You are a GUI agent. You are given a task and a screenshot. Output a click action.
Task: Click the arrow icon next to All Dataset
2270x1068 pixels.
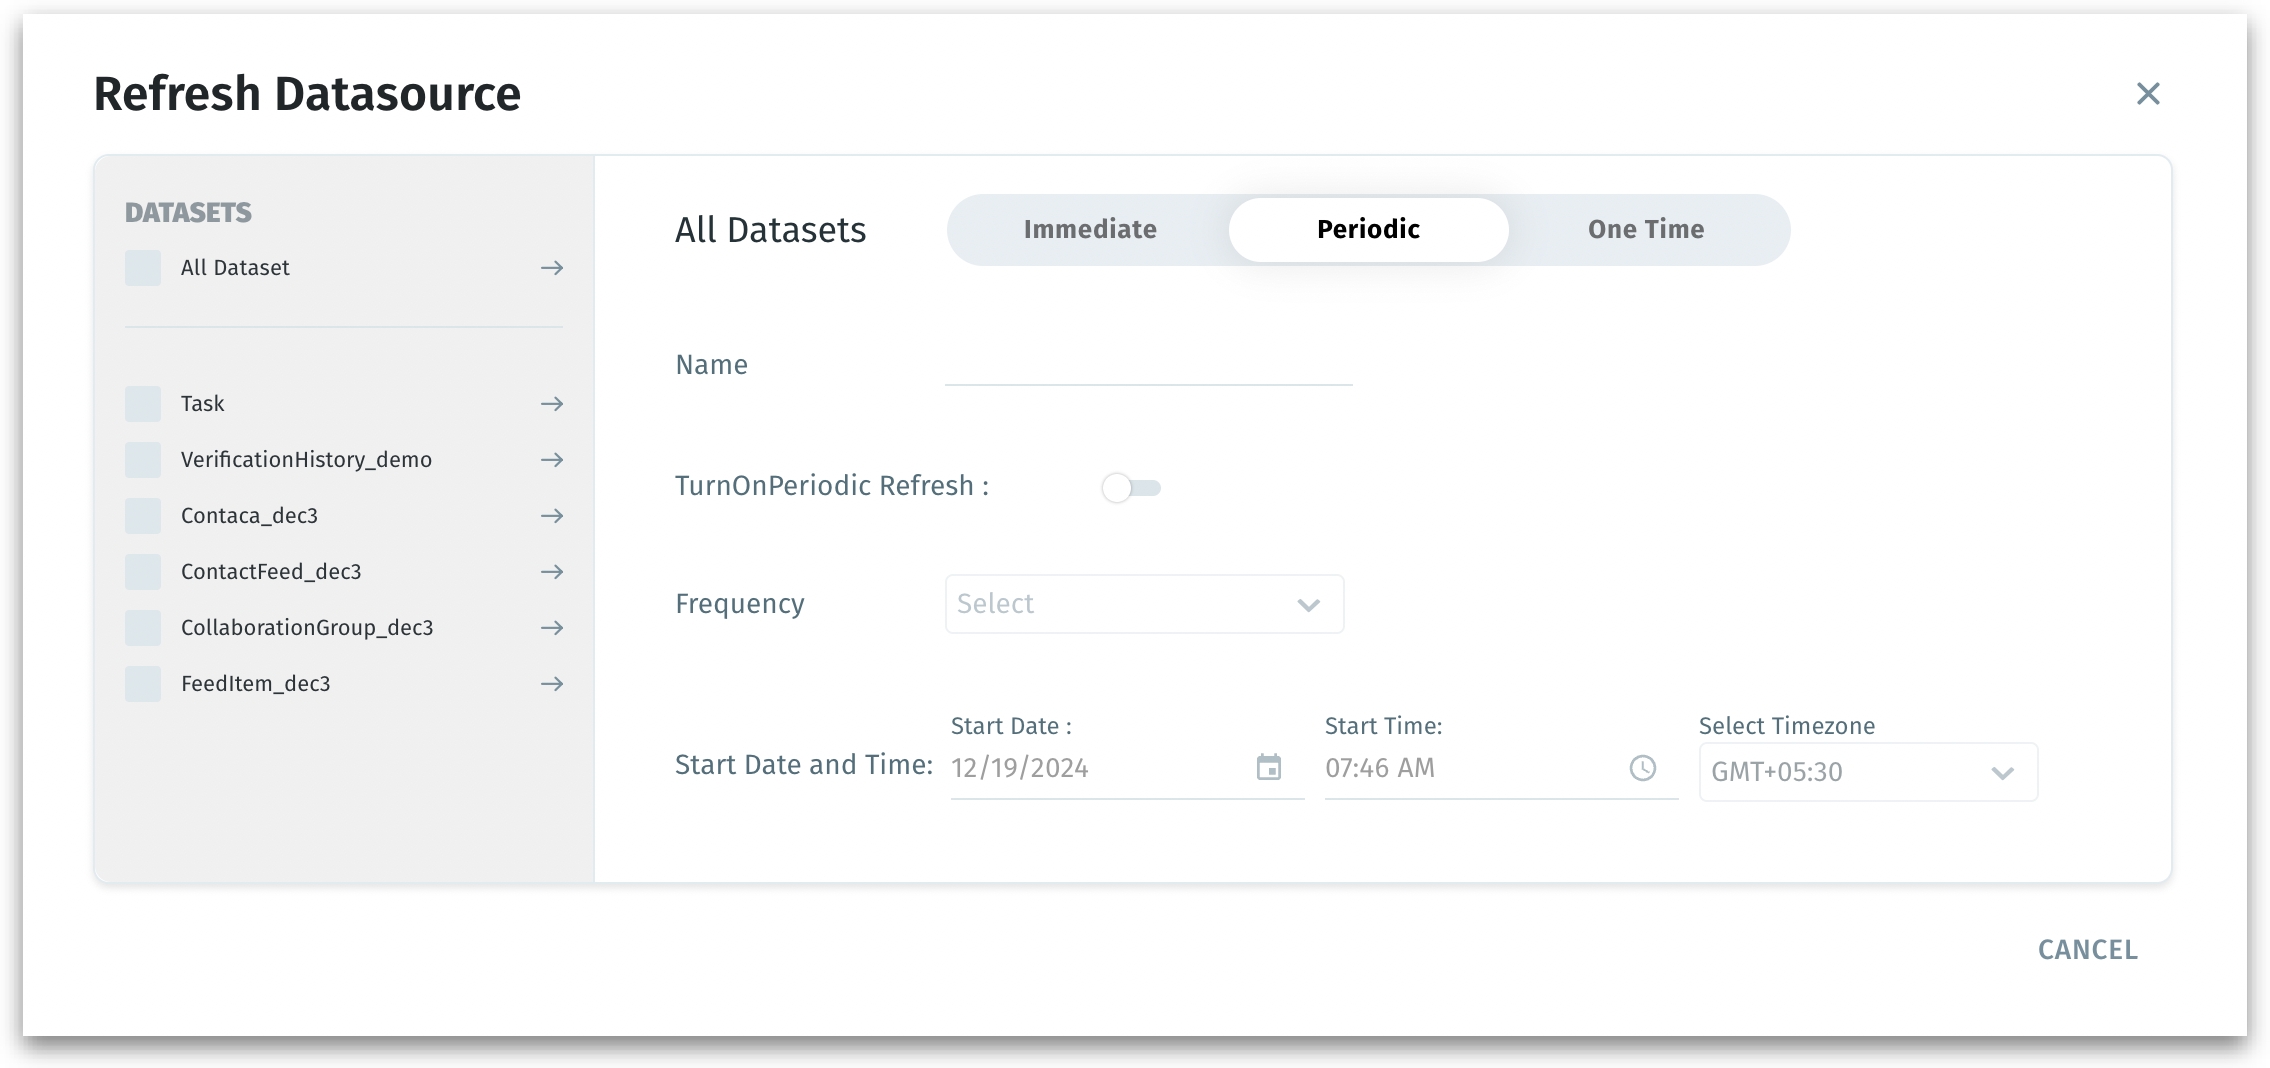tap(552, 268)
